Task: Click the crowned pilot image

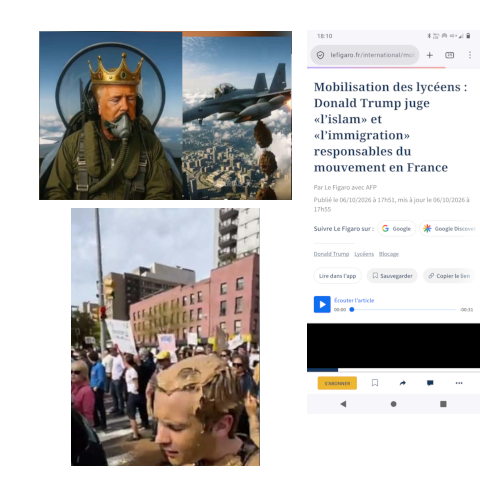Action: 111,115
